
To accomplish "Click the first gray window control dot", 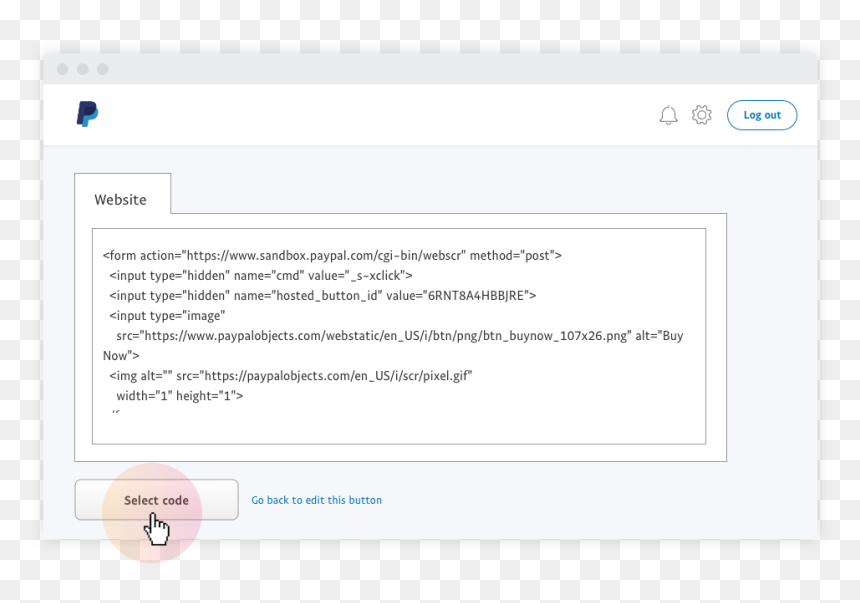I will coord(63,69).
